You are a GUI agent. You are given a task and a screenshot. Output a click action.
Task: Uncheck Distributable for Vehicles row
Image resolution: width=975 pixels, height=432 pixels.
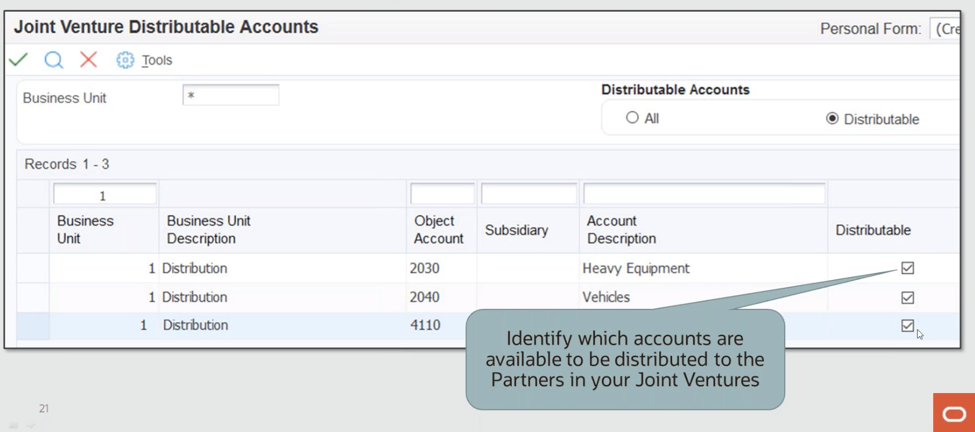point(907,298)
